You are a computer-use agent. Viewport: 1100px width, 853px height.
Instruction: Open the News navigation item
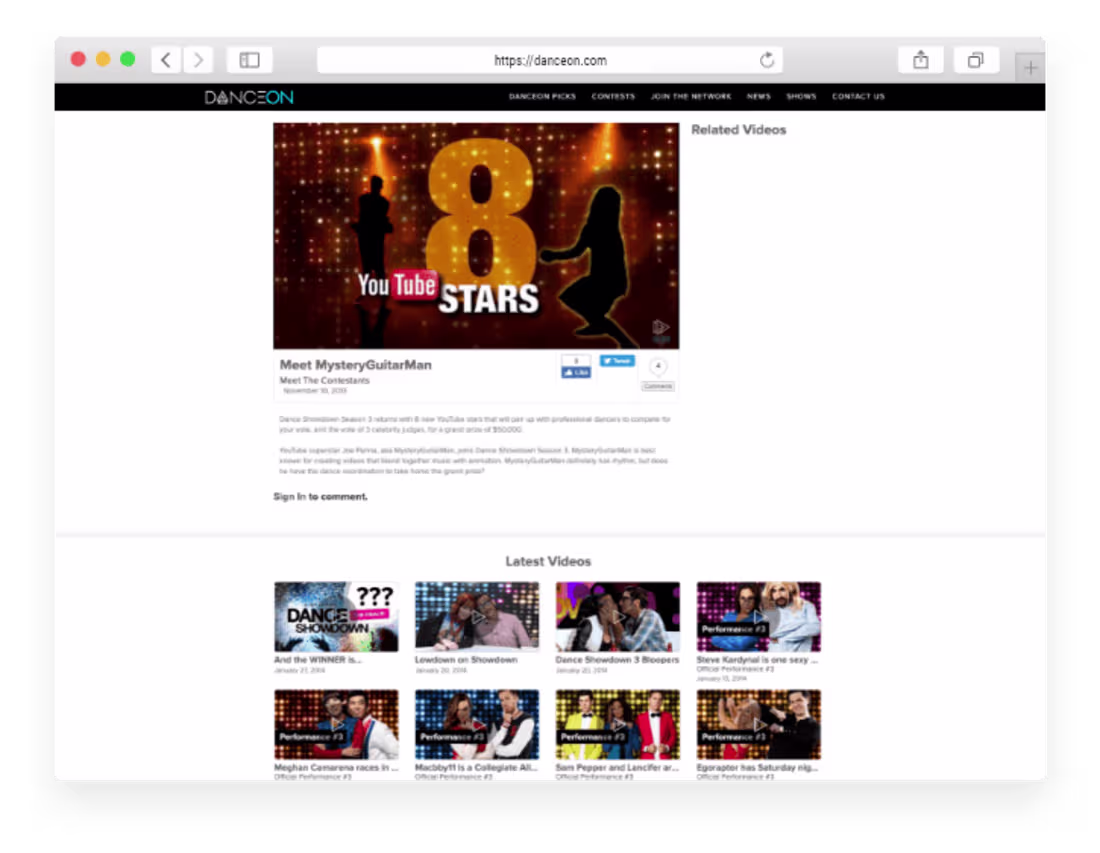click(758, 97)
